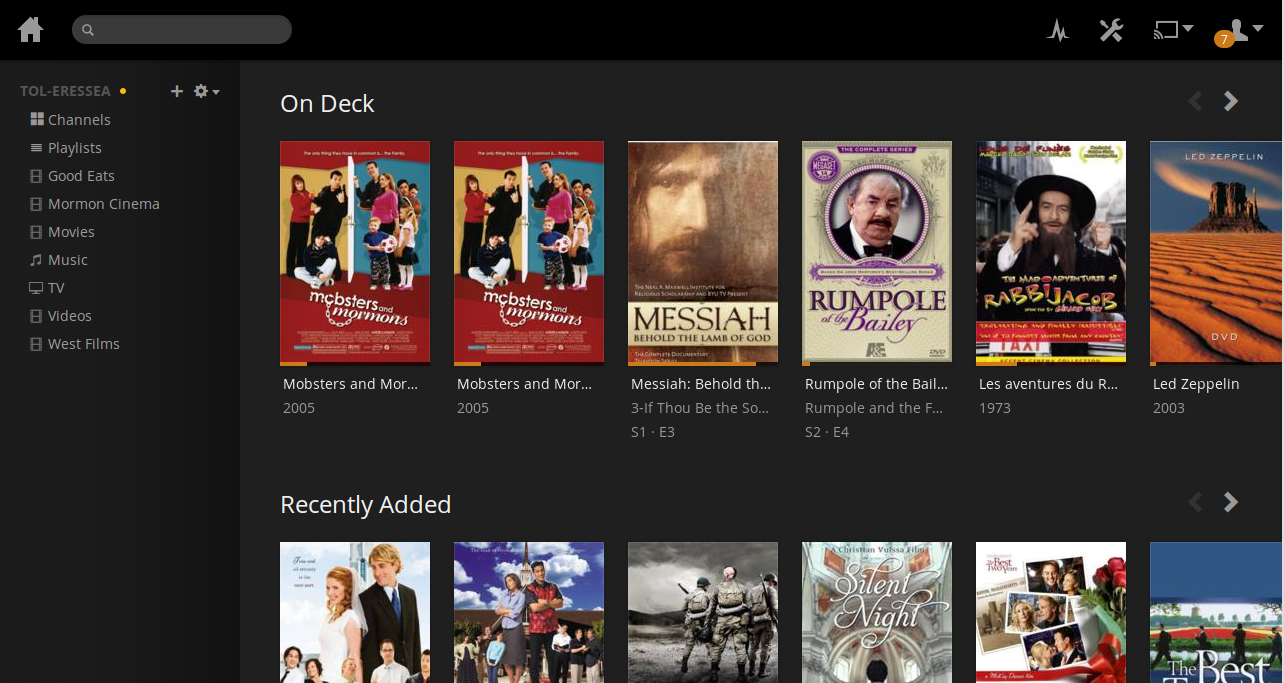
Task: Open the Rabbi Jacob movie poster
Action: coord(1051,252)
